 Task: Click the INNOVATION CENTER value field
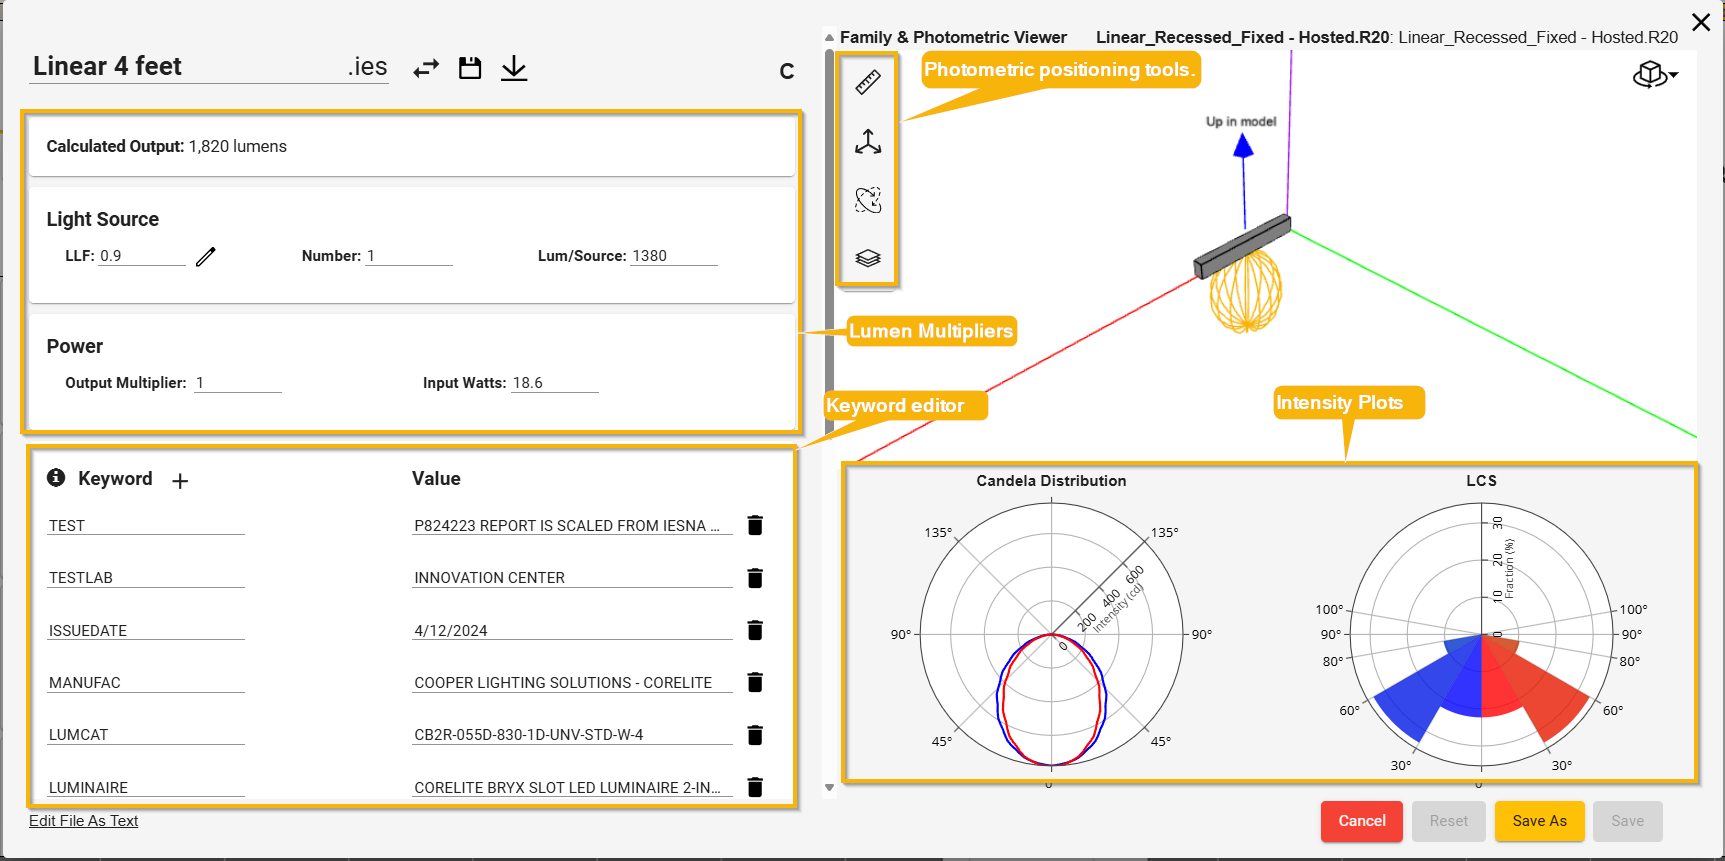click(572, 578)
